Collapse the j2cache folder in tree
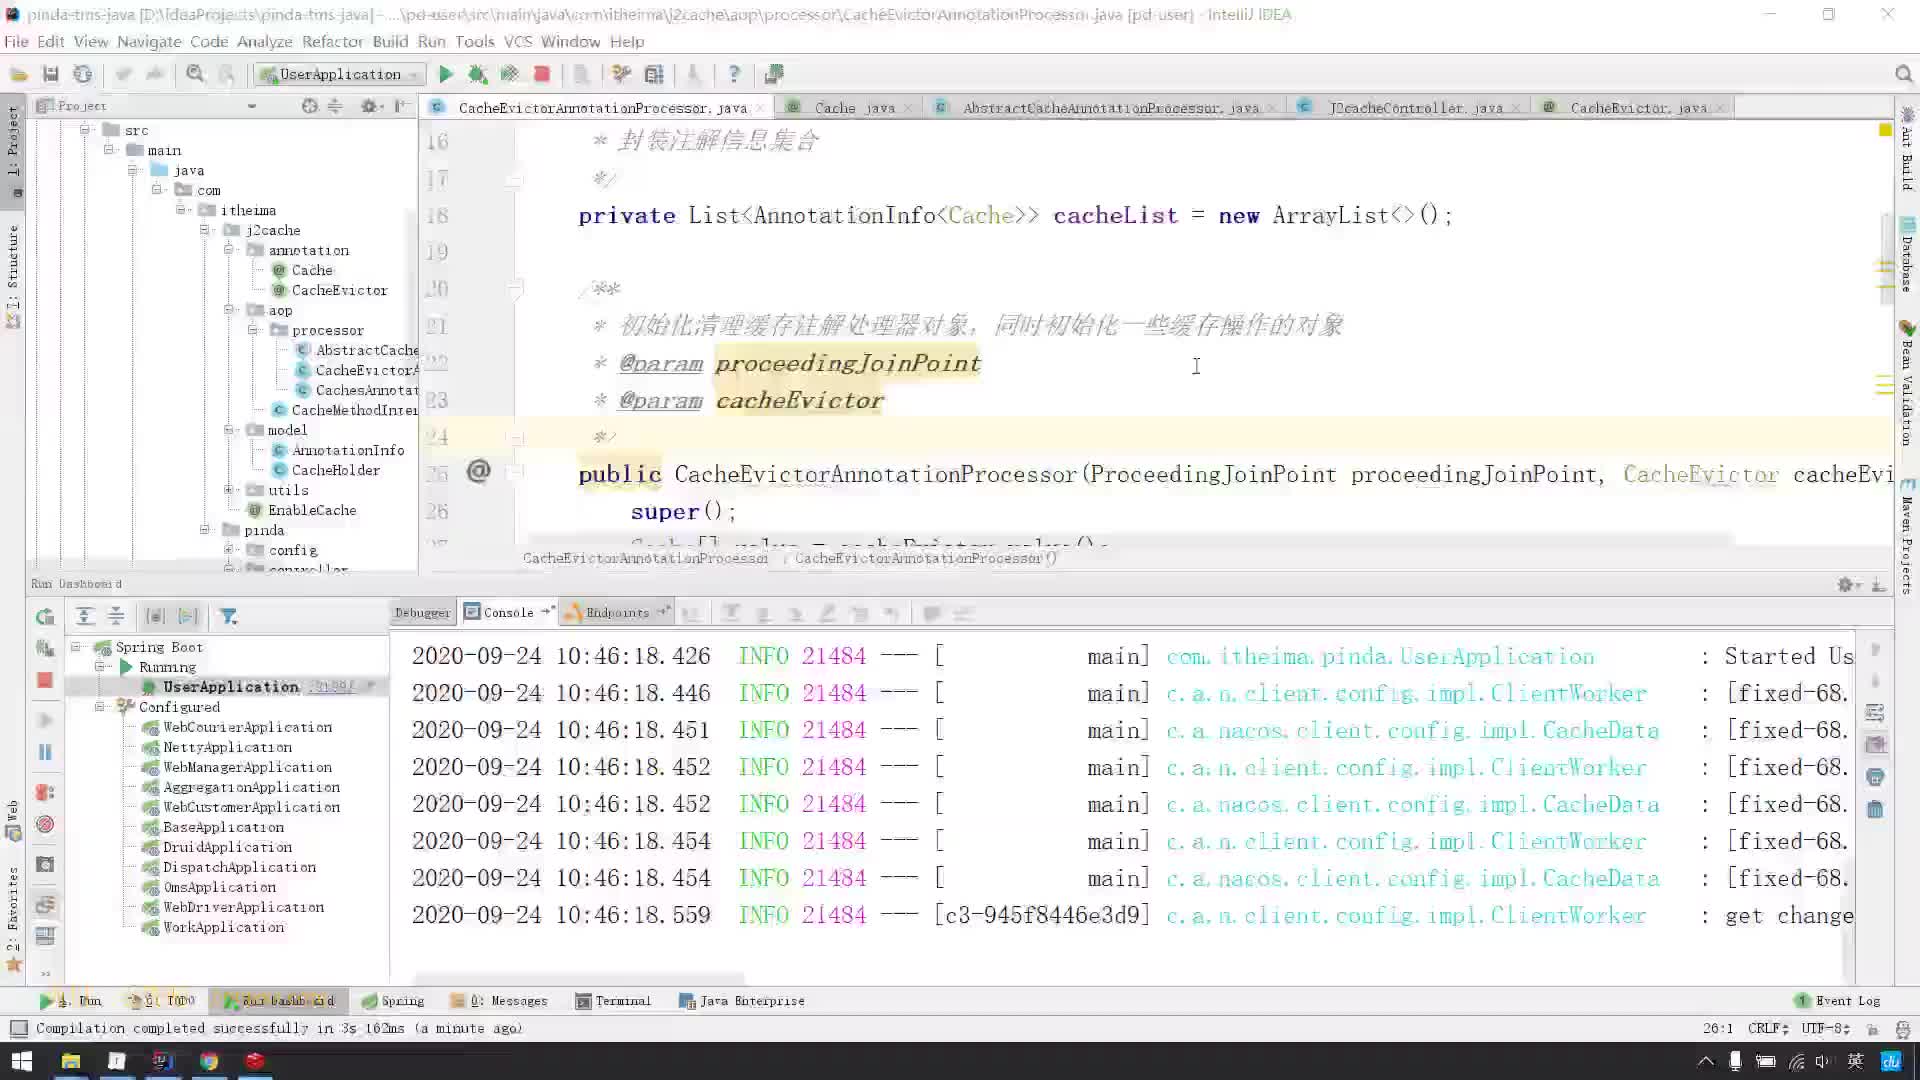Viewport: 1920px width, 1080px height. point(204,230)
